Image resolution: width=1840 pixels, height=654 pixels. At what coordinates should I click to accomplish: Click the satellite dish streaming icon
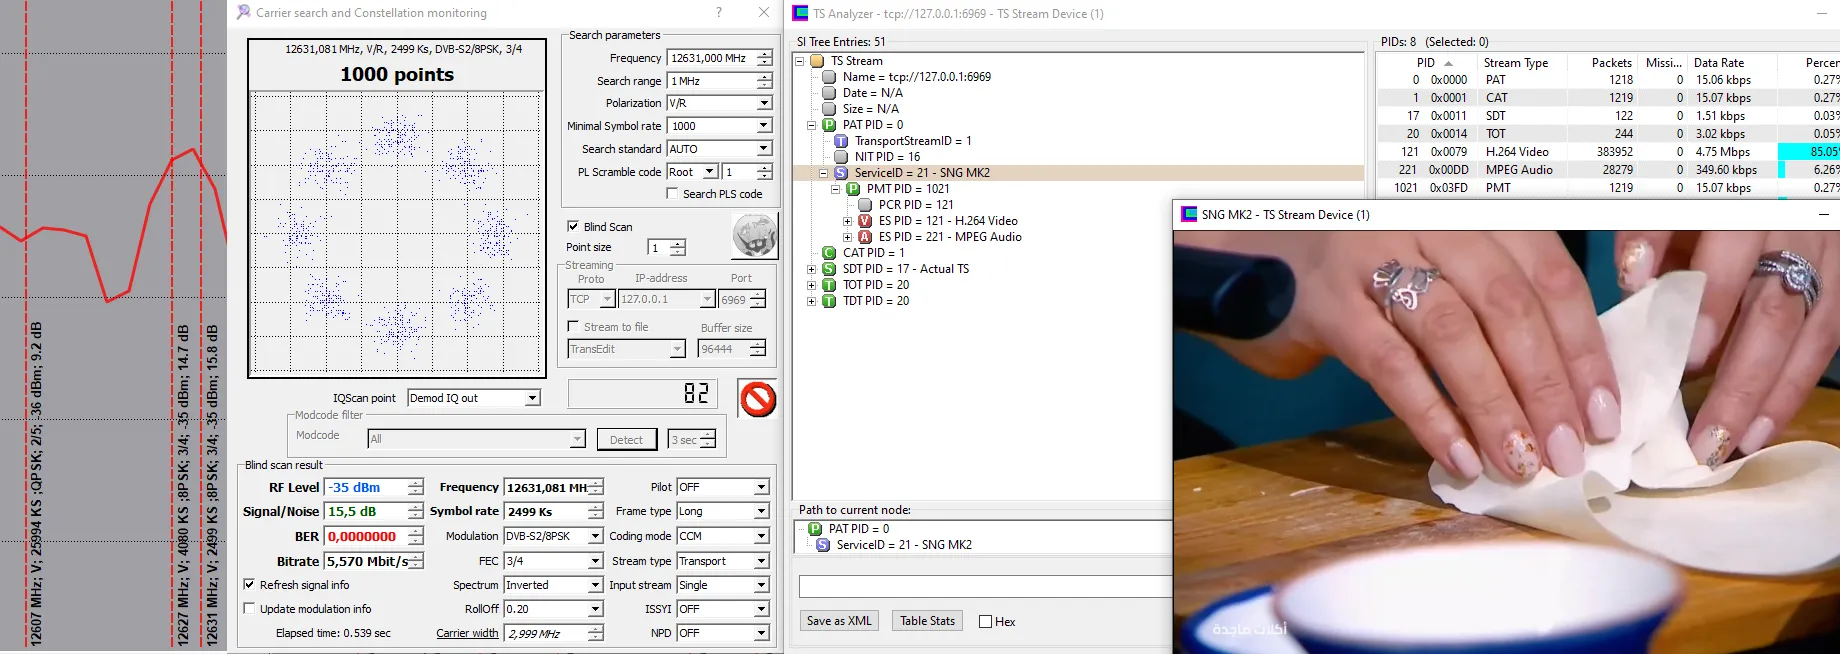[755, 237]
